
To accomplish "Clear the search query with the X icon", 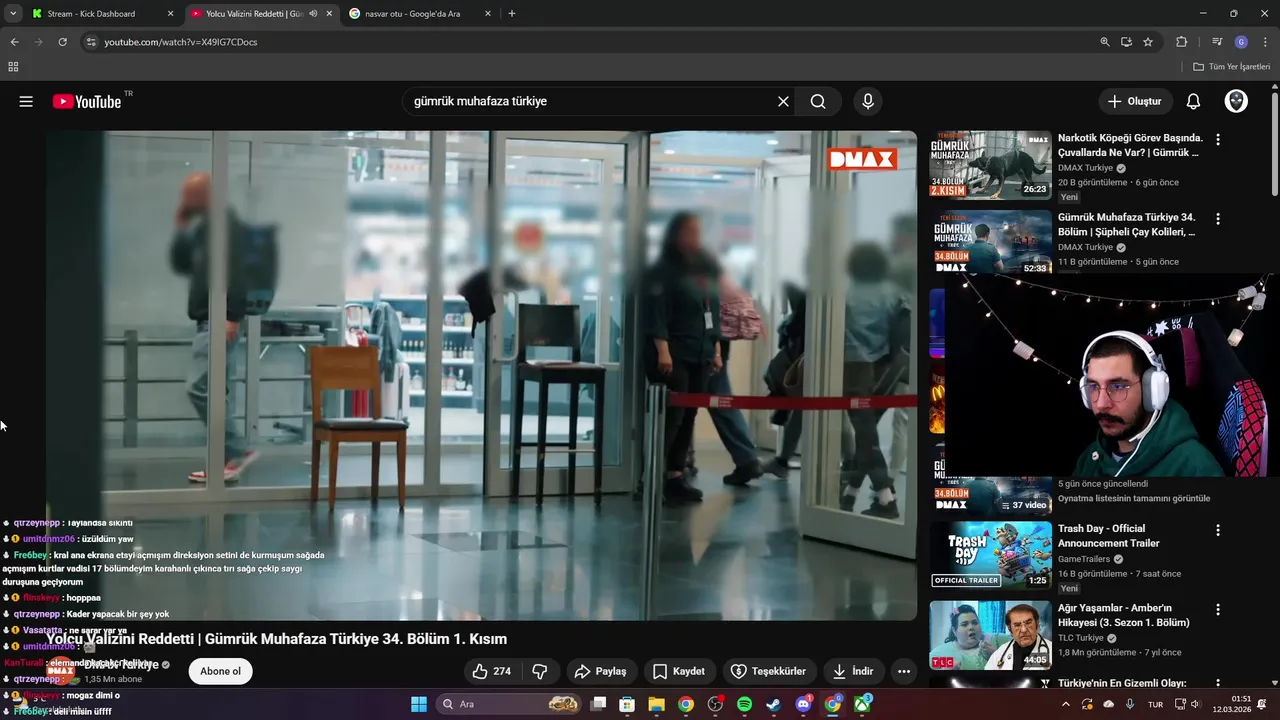I will [783, 101].
